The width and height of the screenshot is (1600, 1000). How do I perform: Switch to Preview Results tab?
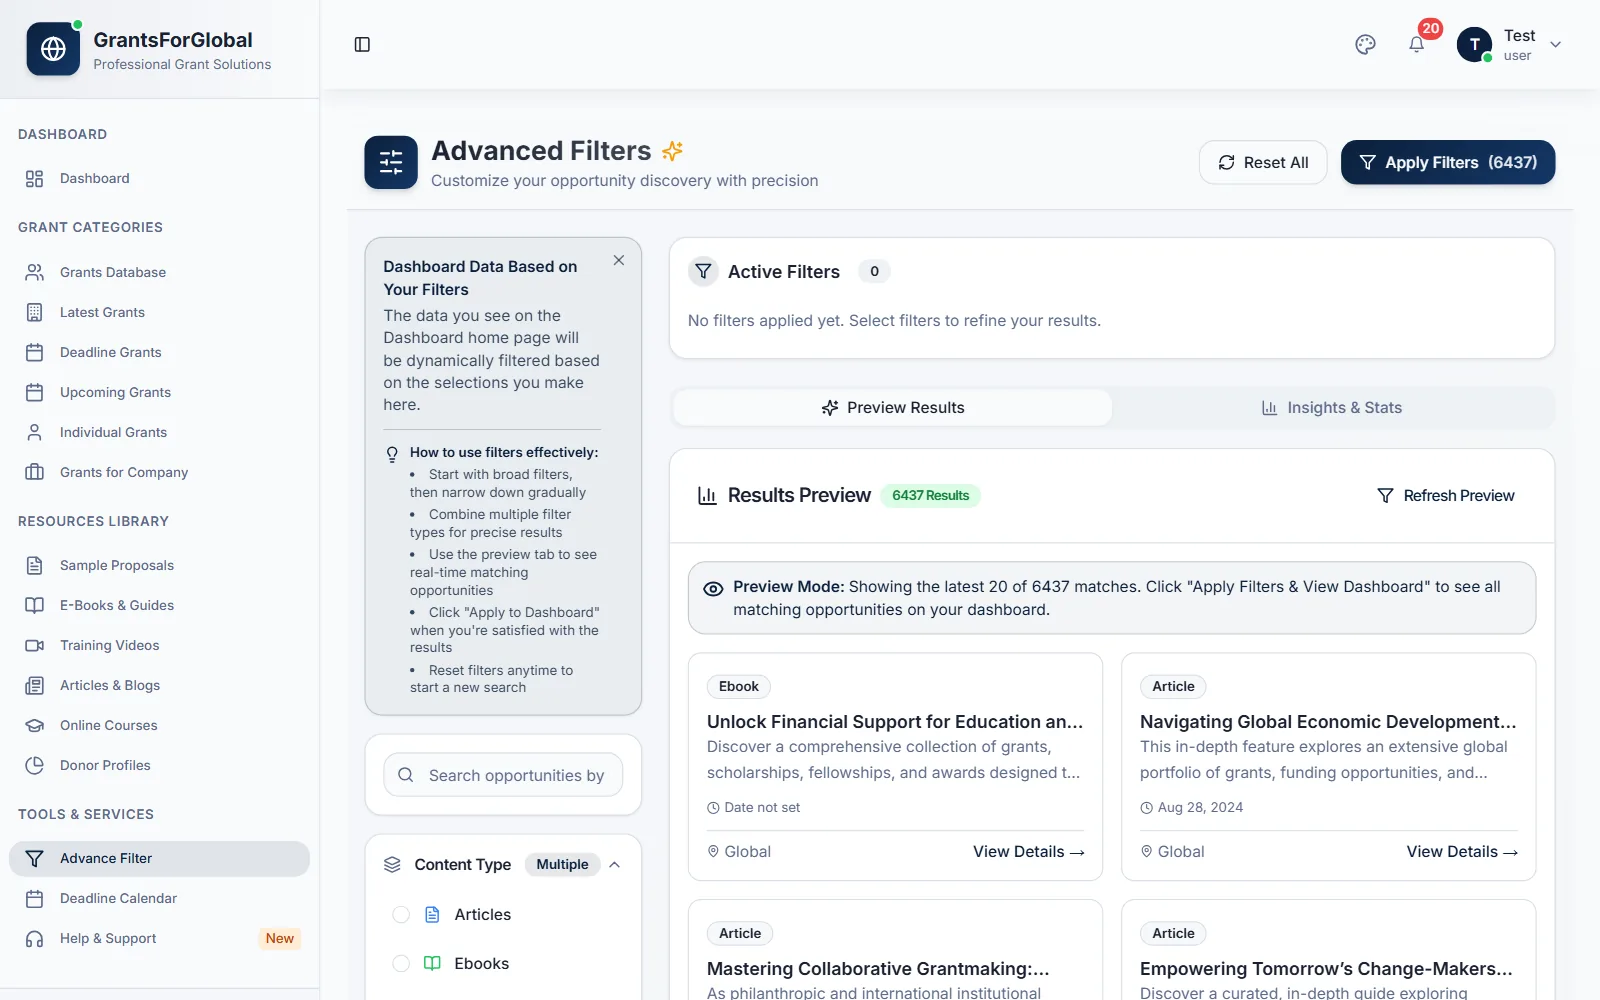tap(892, 407)
